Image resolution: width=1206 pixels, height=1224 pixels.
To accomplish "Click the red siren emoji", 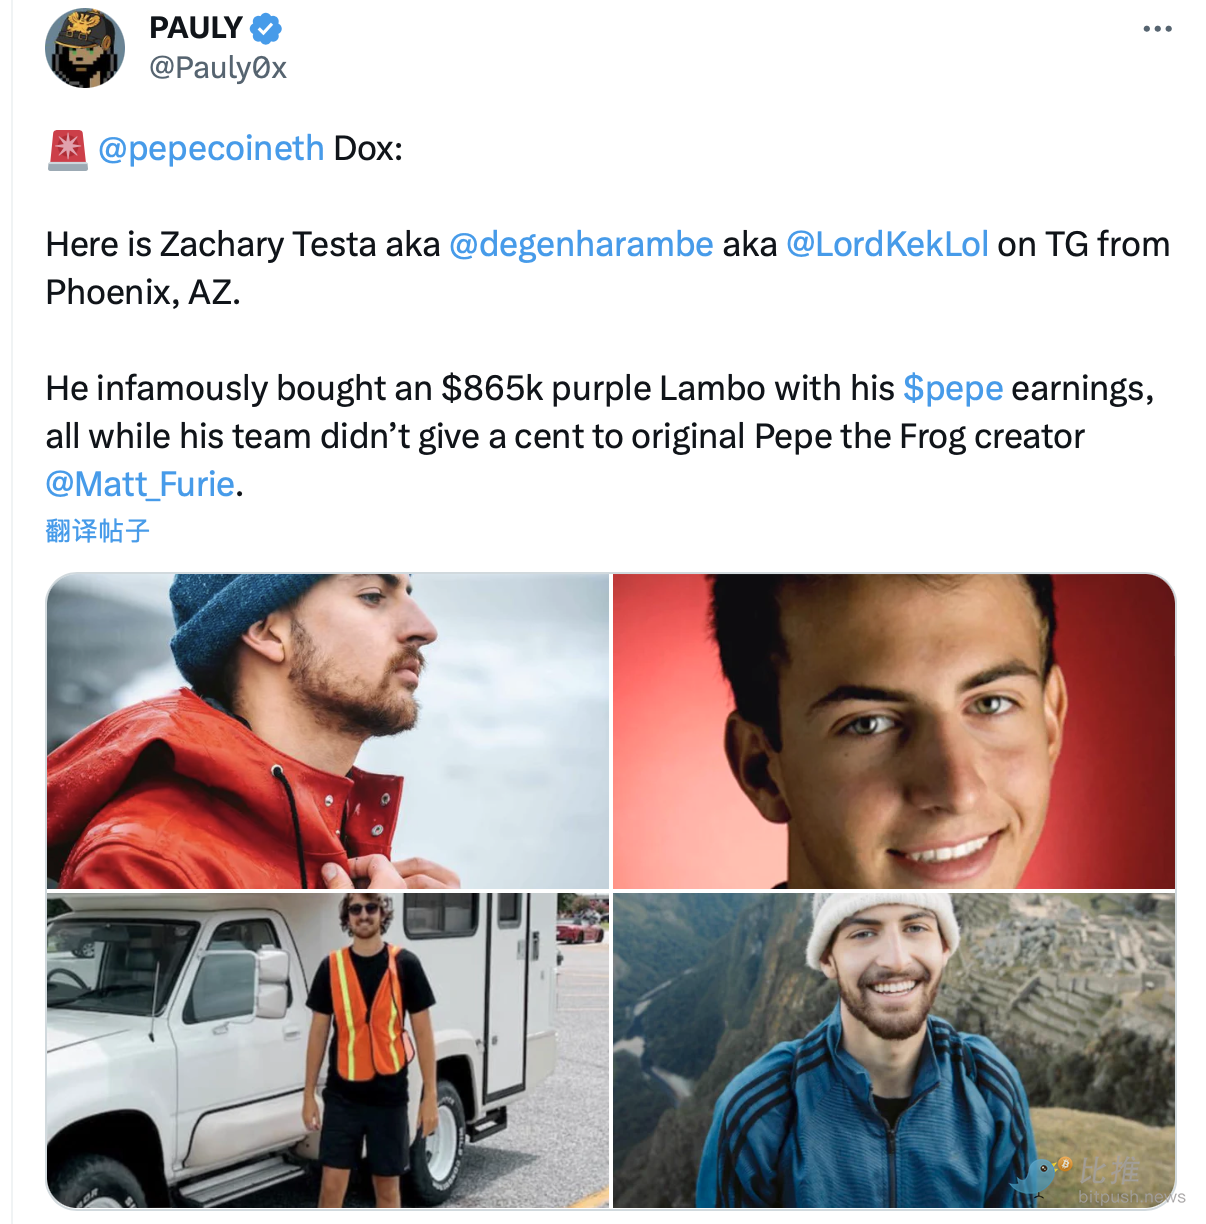I will pos(68,149).
